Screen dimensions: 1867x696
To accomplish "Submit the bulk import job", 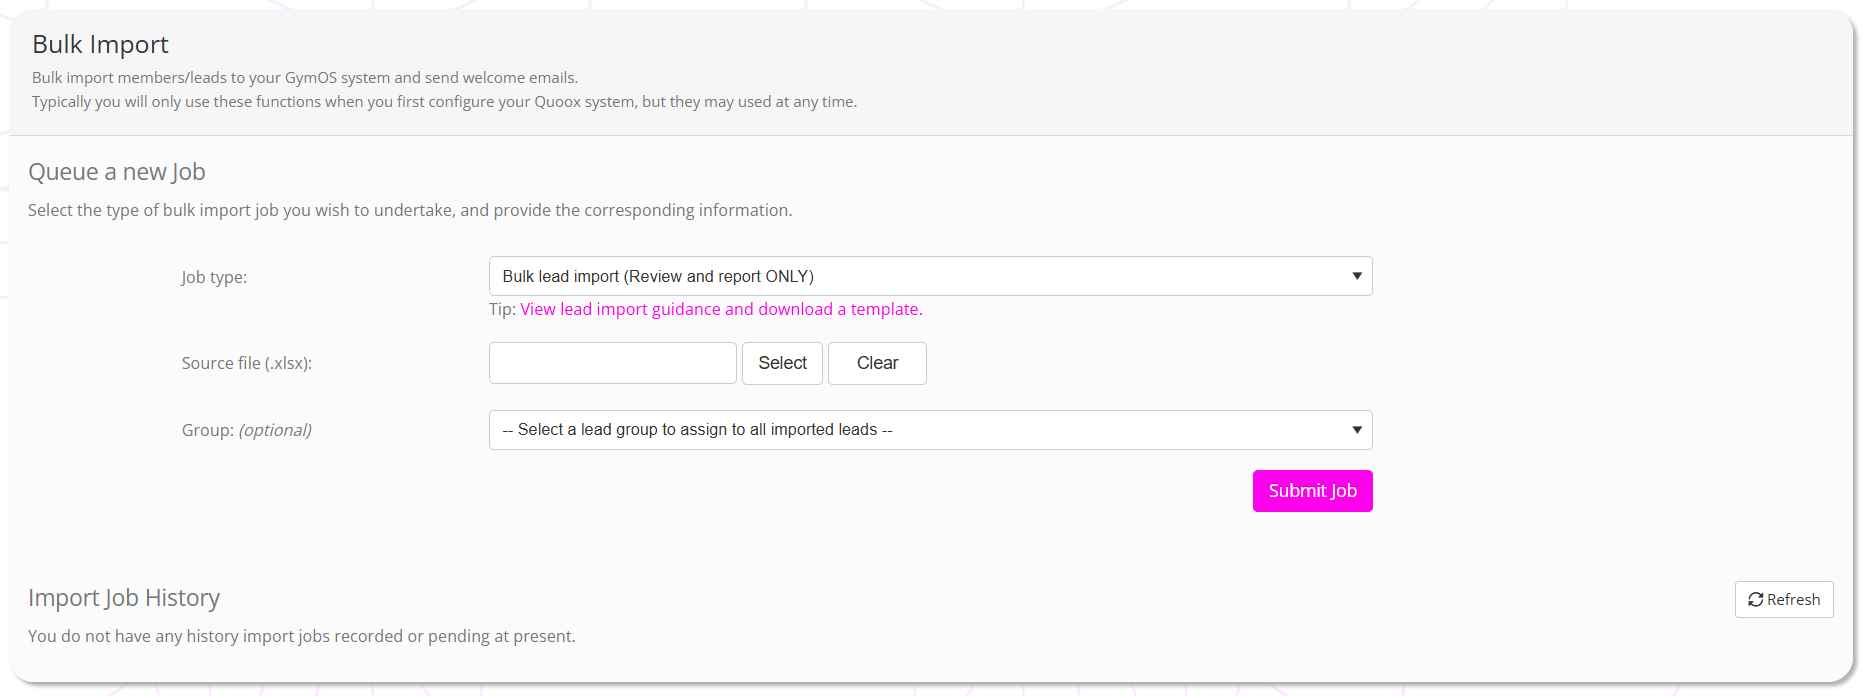I will coord(1311,491).
